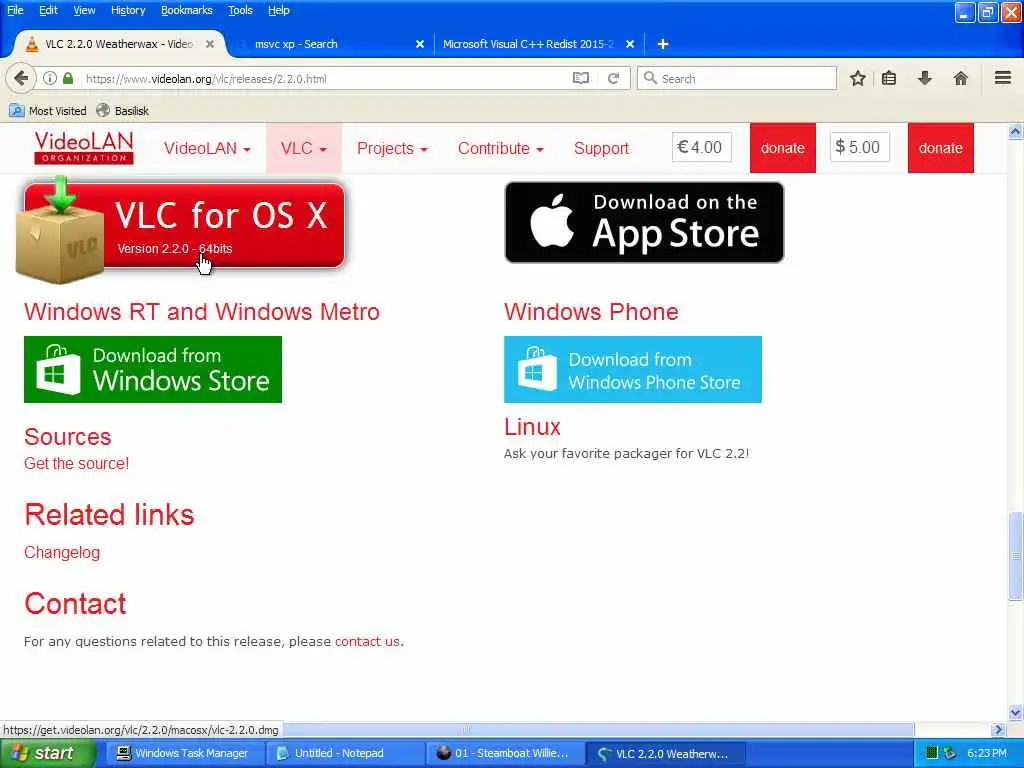Expand the Projects navigation dropdown

pyautogui.click(x=392, y=148)
